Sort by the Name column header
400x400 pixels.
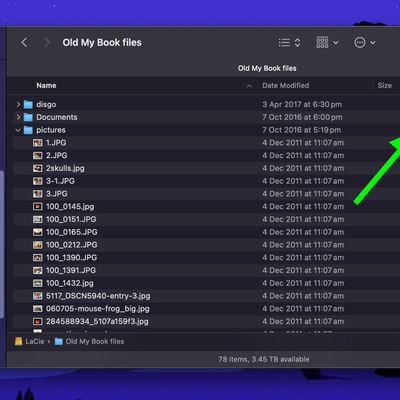pyautogui.click(x=46, y=85)
